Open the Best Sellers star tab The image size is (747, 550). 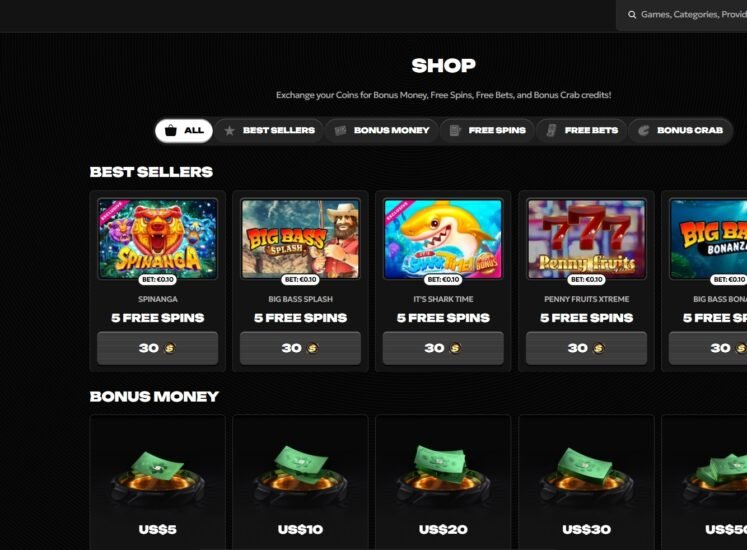pyautogui.click(x=269, y=131)
